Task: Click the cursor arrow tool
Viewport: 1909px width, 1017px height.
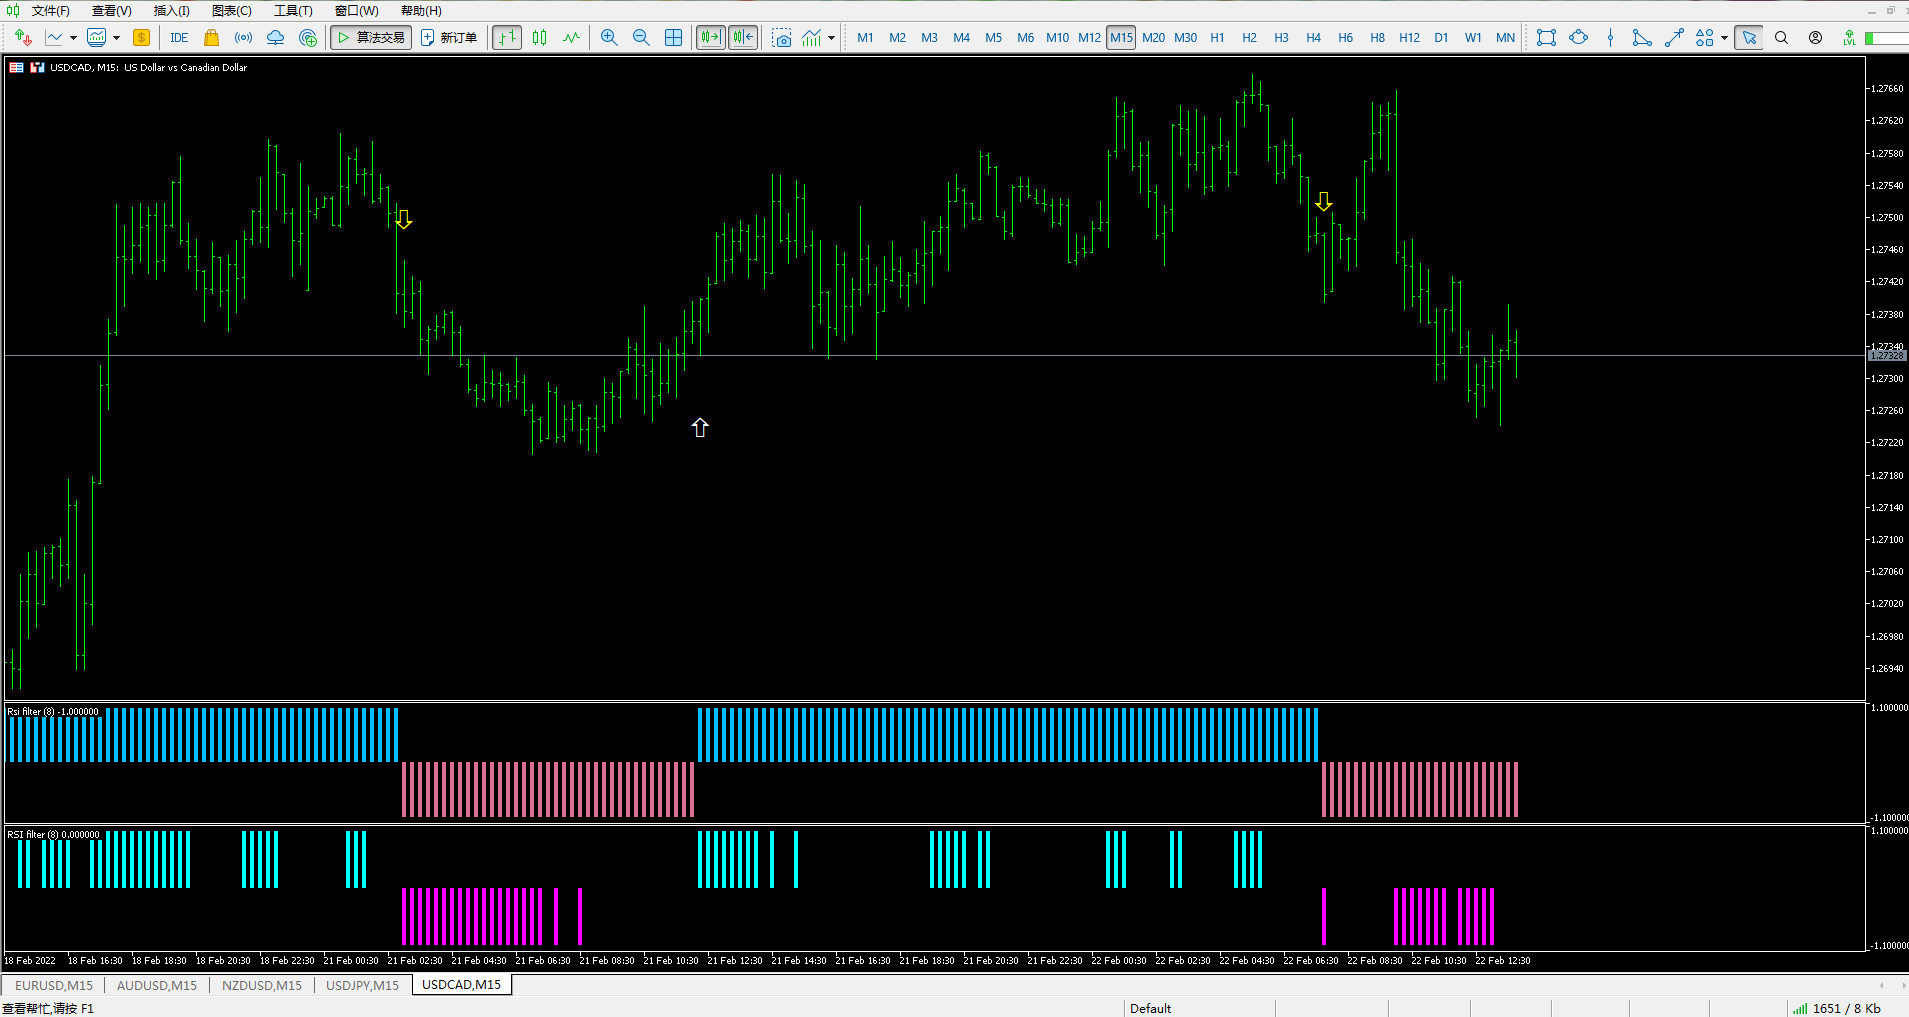Action: click(1749, 38)
